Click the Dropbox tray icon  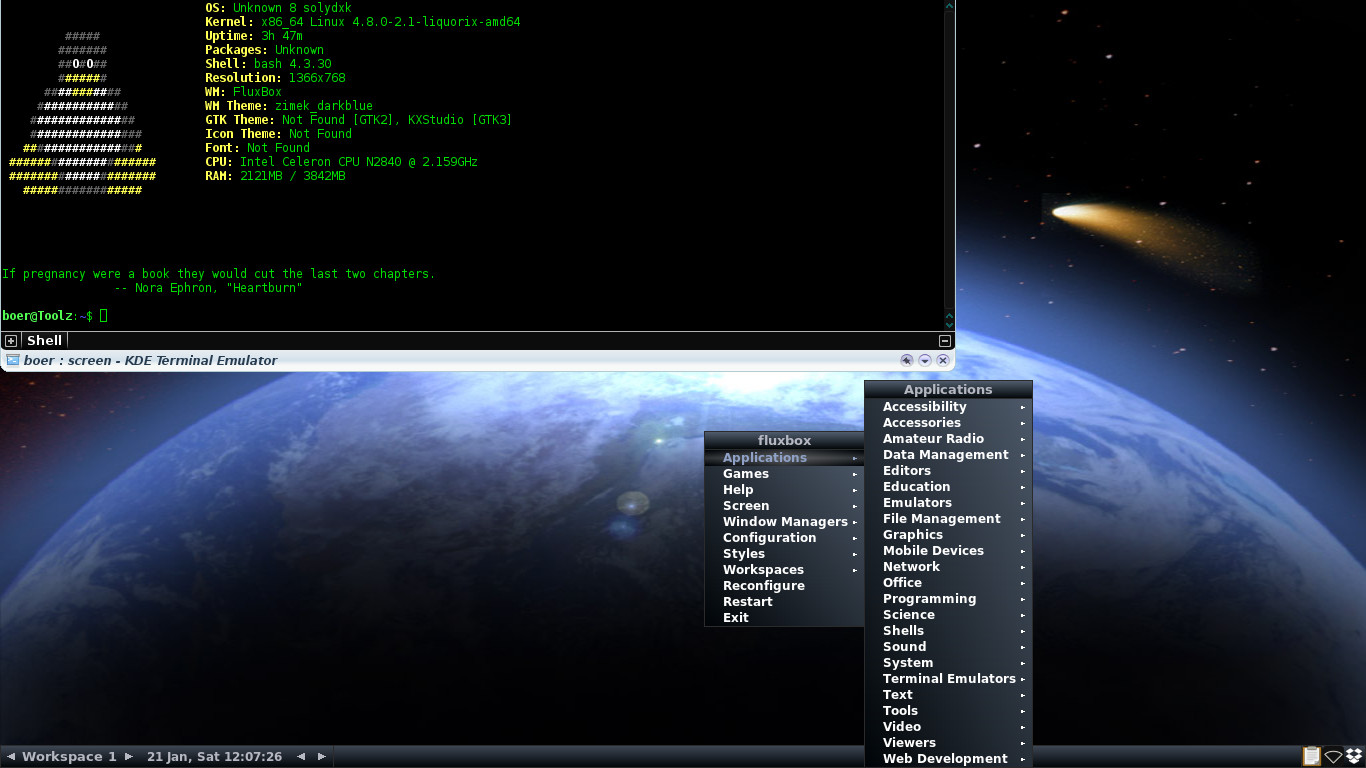pos(1354,757)
